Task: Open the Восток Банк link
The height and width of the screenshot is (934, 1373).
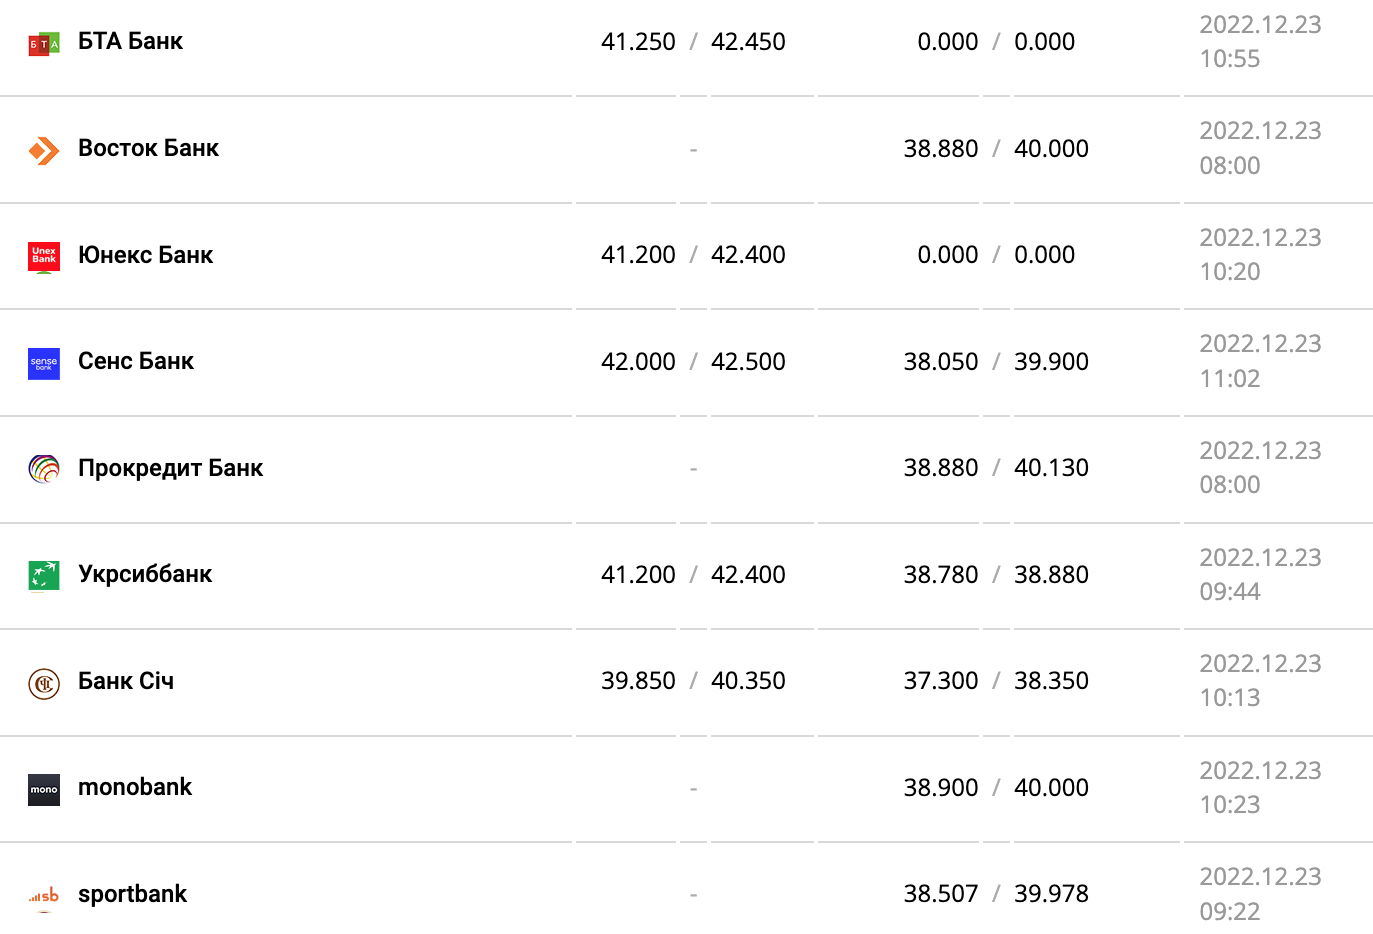Action: pyautogui.click(x=148, y=148)
